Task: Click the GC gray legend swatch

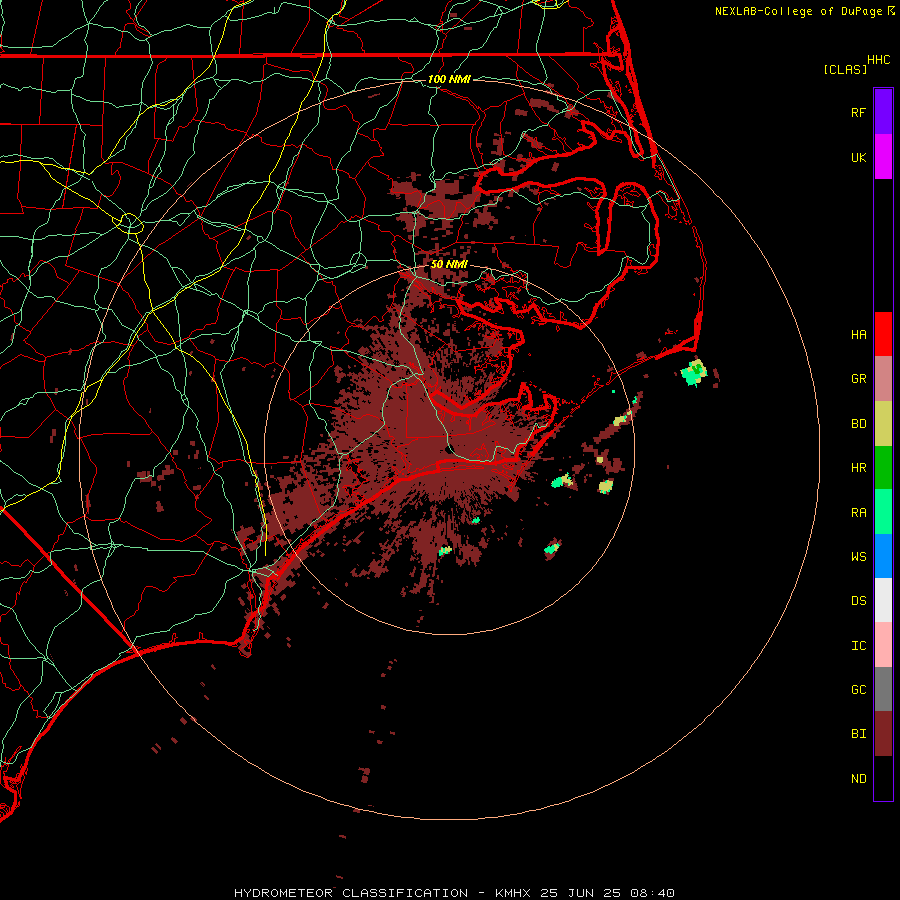Action: [883, 689]
